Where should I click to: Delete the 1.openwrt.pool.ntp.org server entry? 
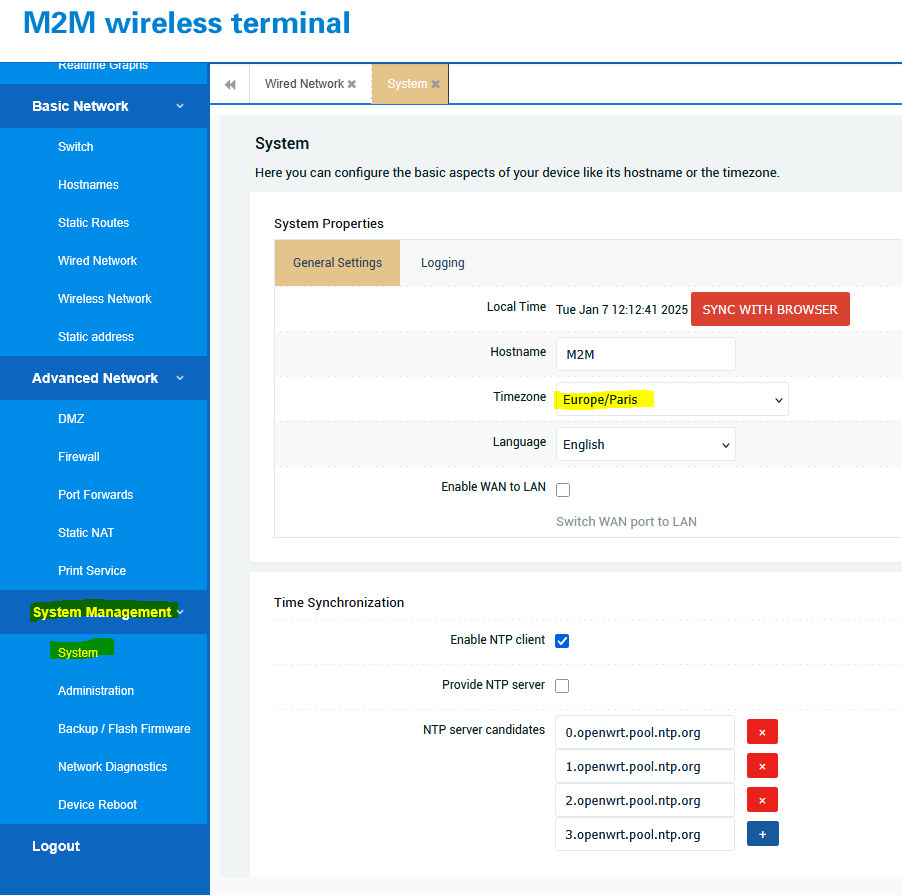[x=762, y=766]
